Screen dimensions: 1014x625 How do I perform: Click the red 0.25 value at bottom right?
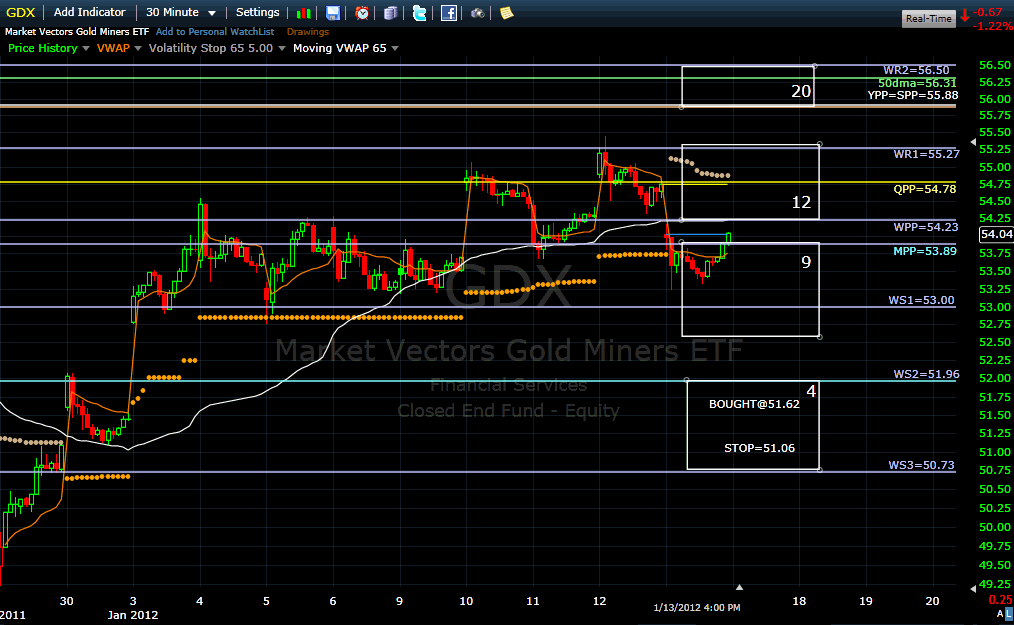coord(1001,600)
